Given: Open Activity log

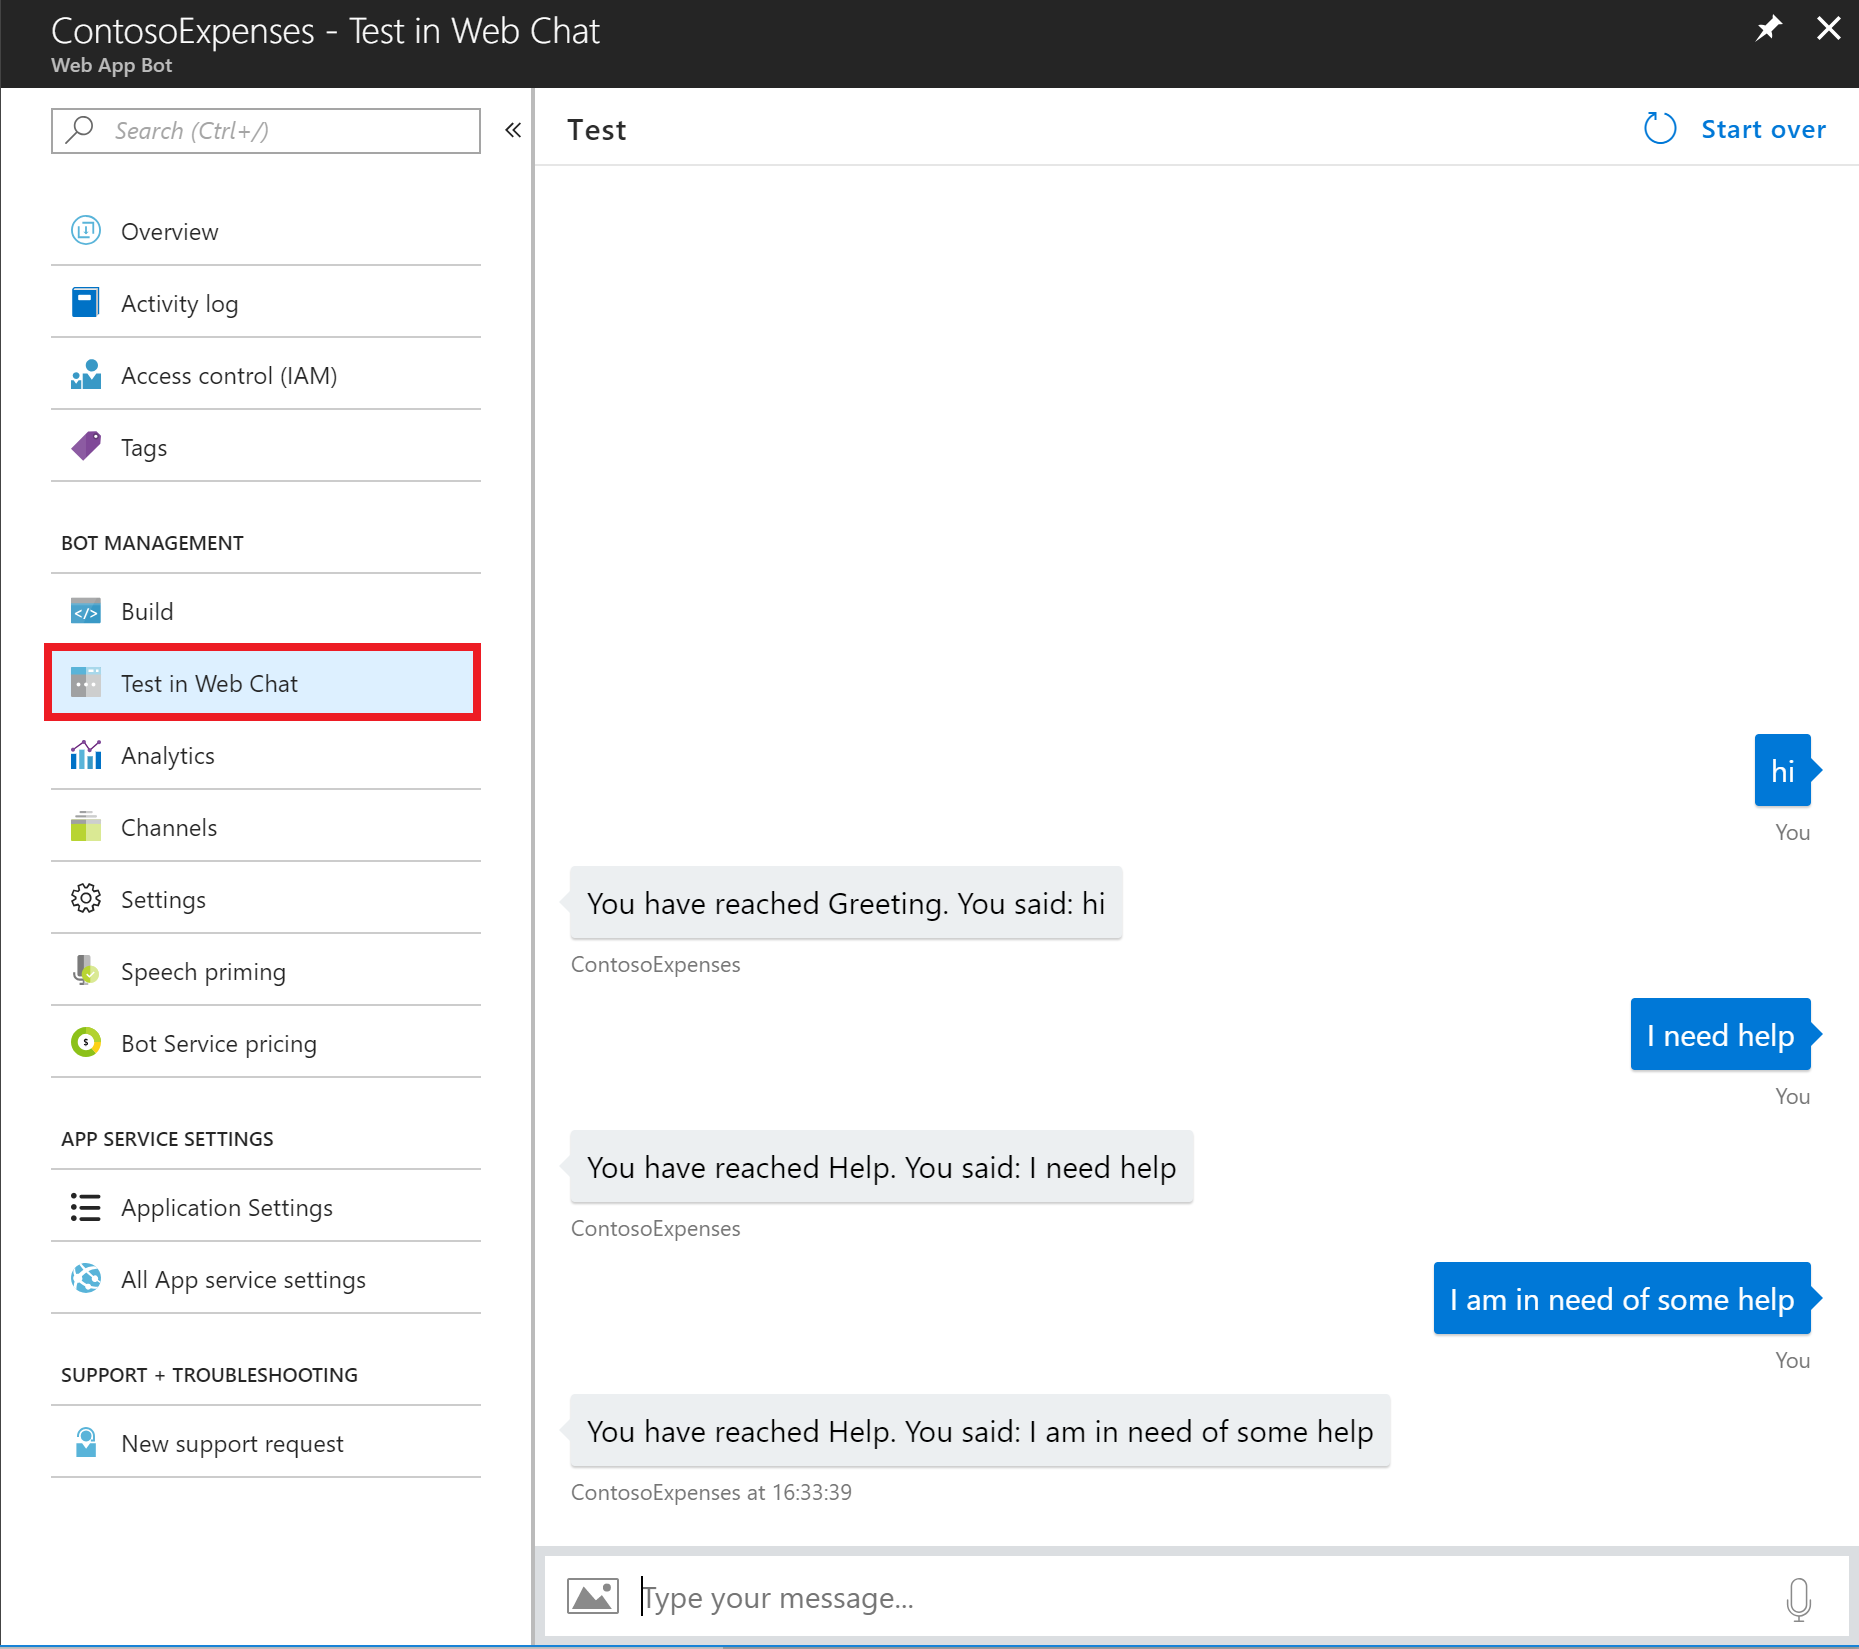Looking at the screenshot, I should tap(266, 303).
